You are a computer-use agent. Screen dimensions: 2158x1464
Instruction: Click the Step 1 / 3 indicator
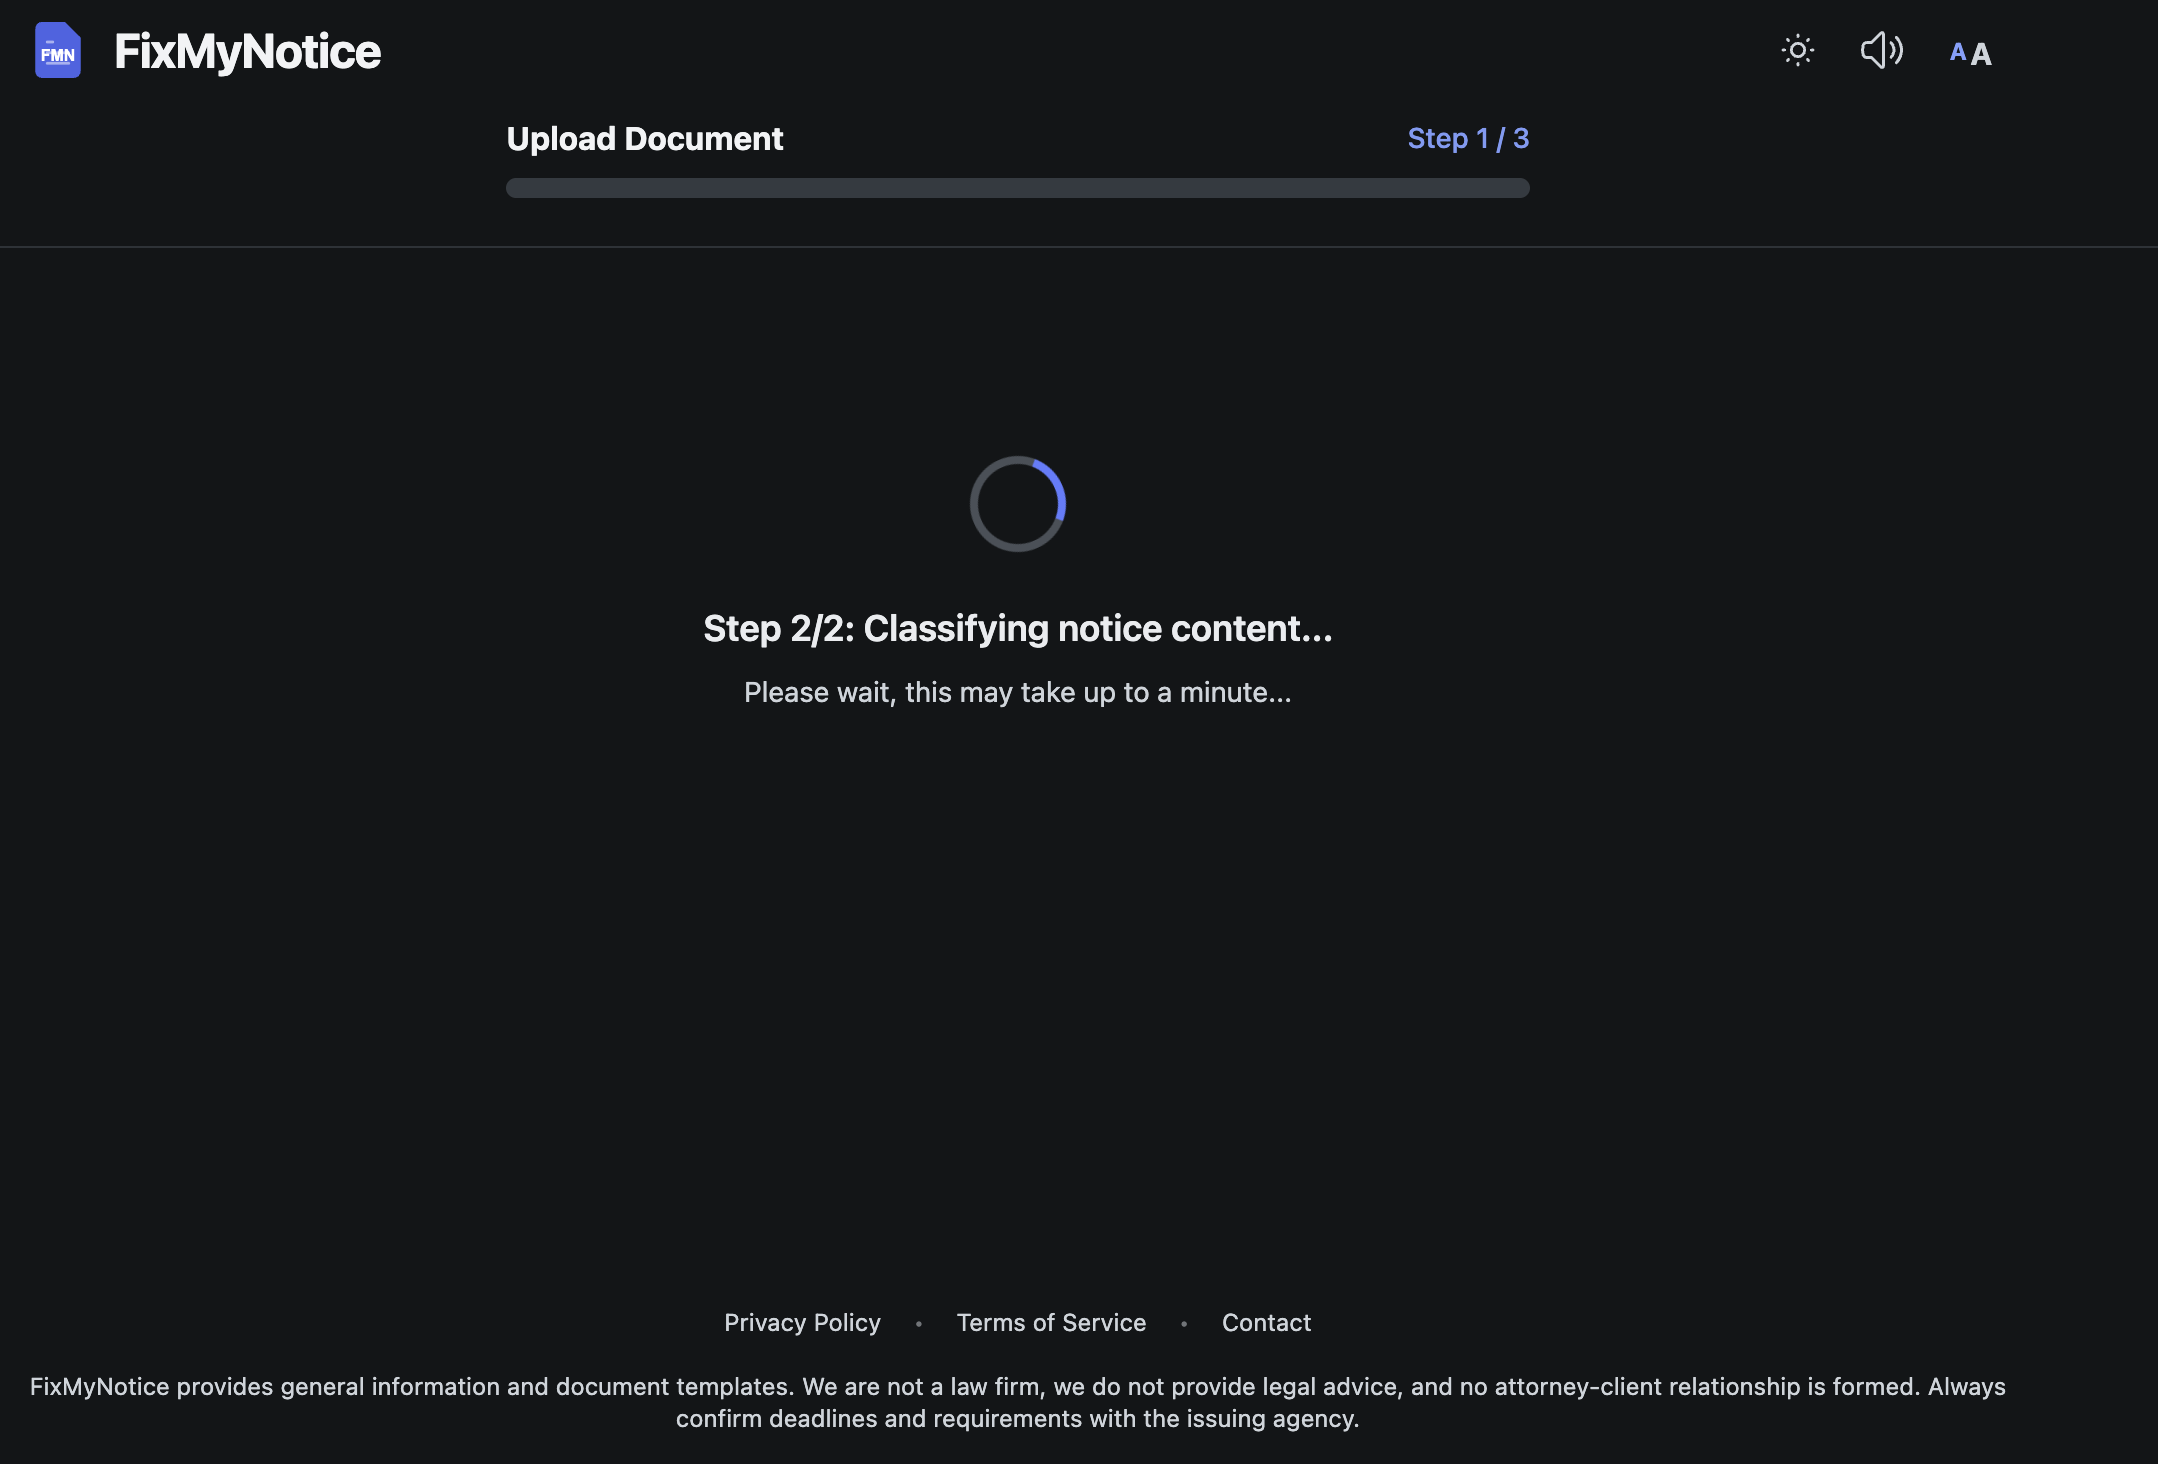(x=1467, y=138)
